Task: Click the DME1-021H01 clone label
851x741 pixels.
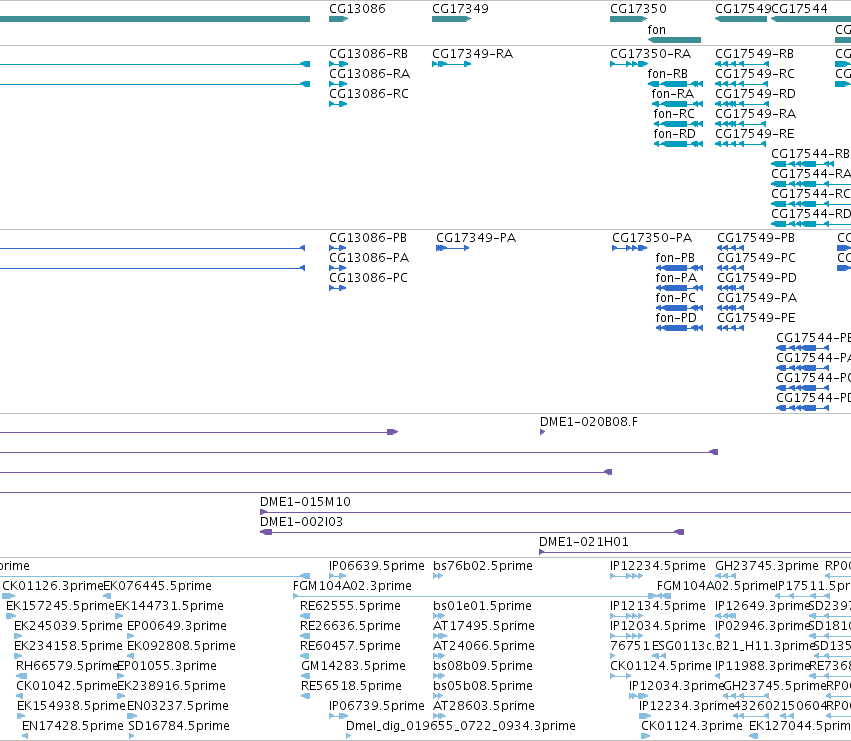Action: click(584, 542)
